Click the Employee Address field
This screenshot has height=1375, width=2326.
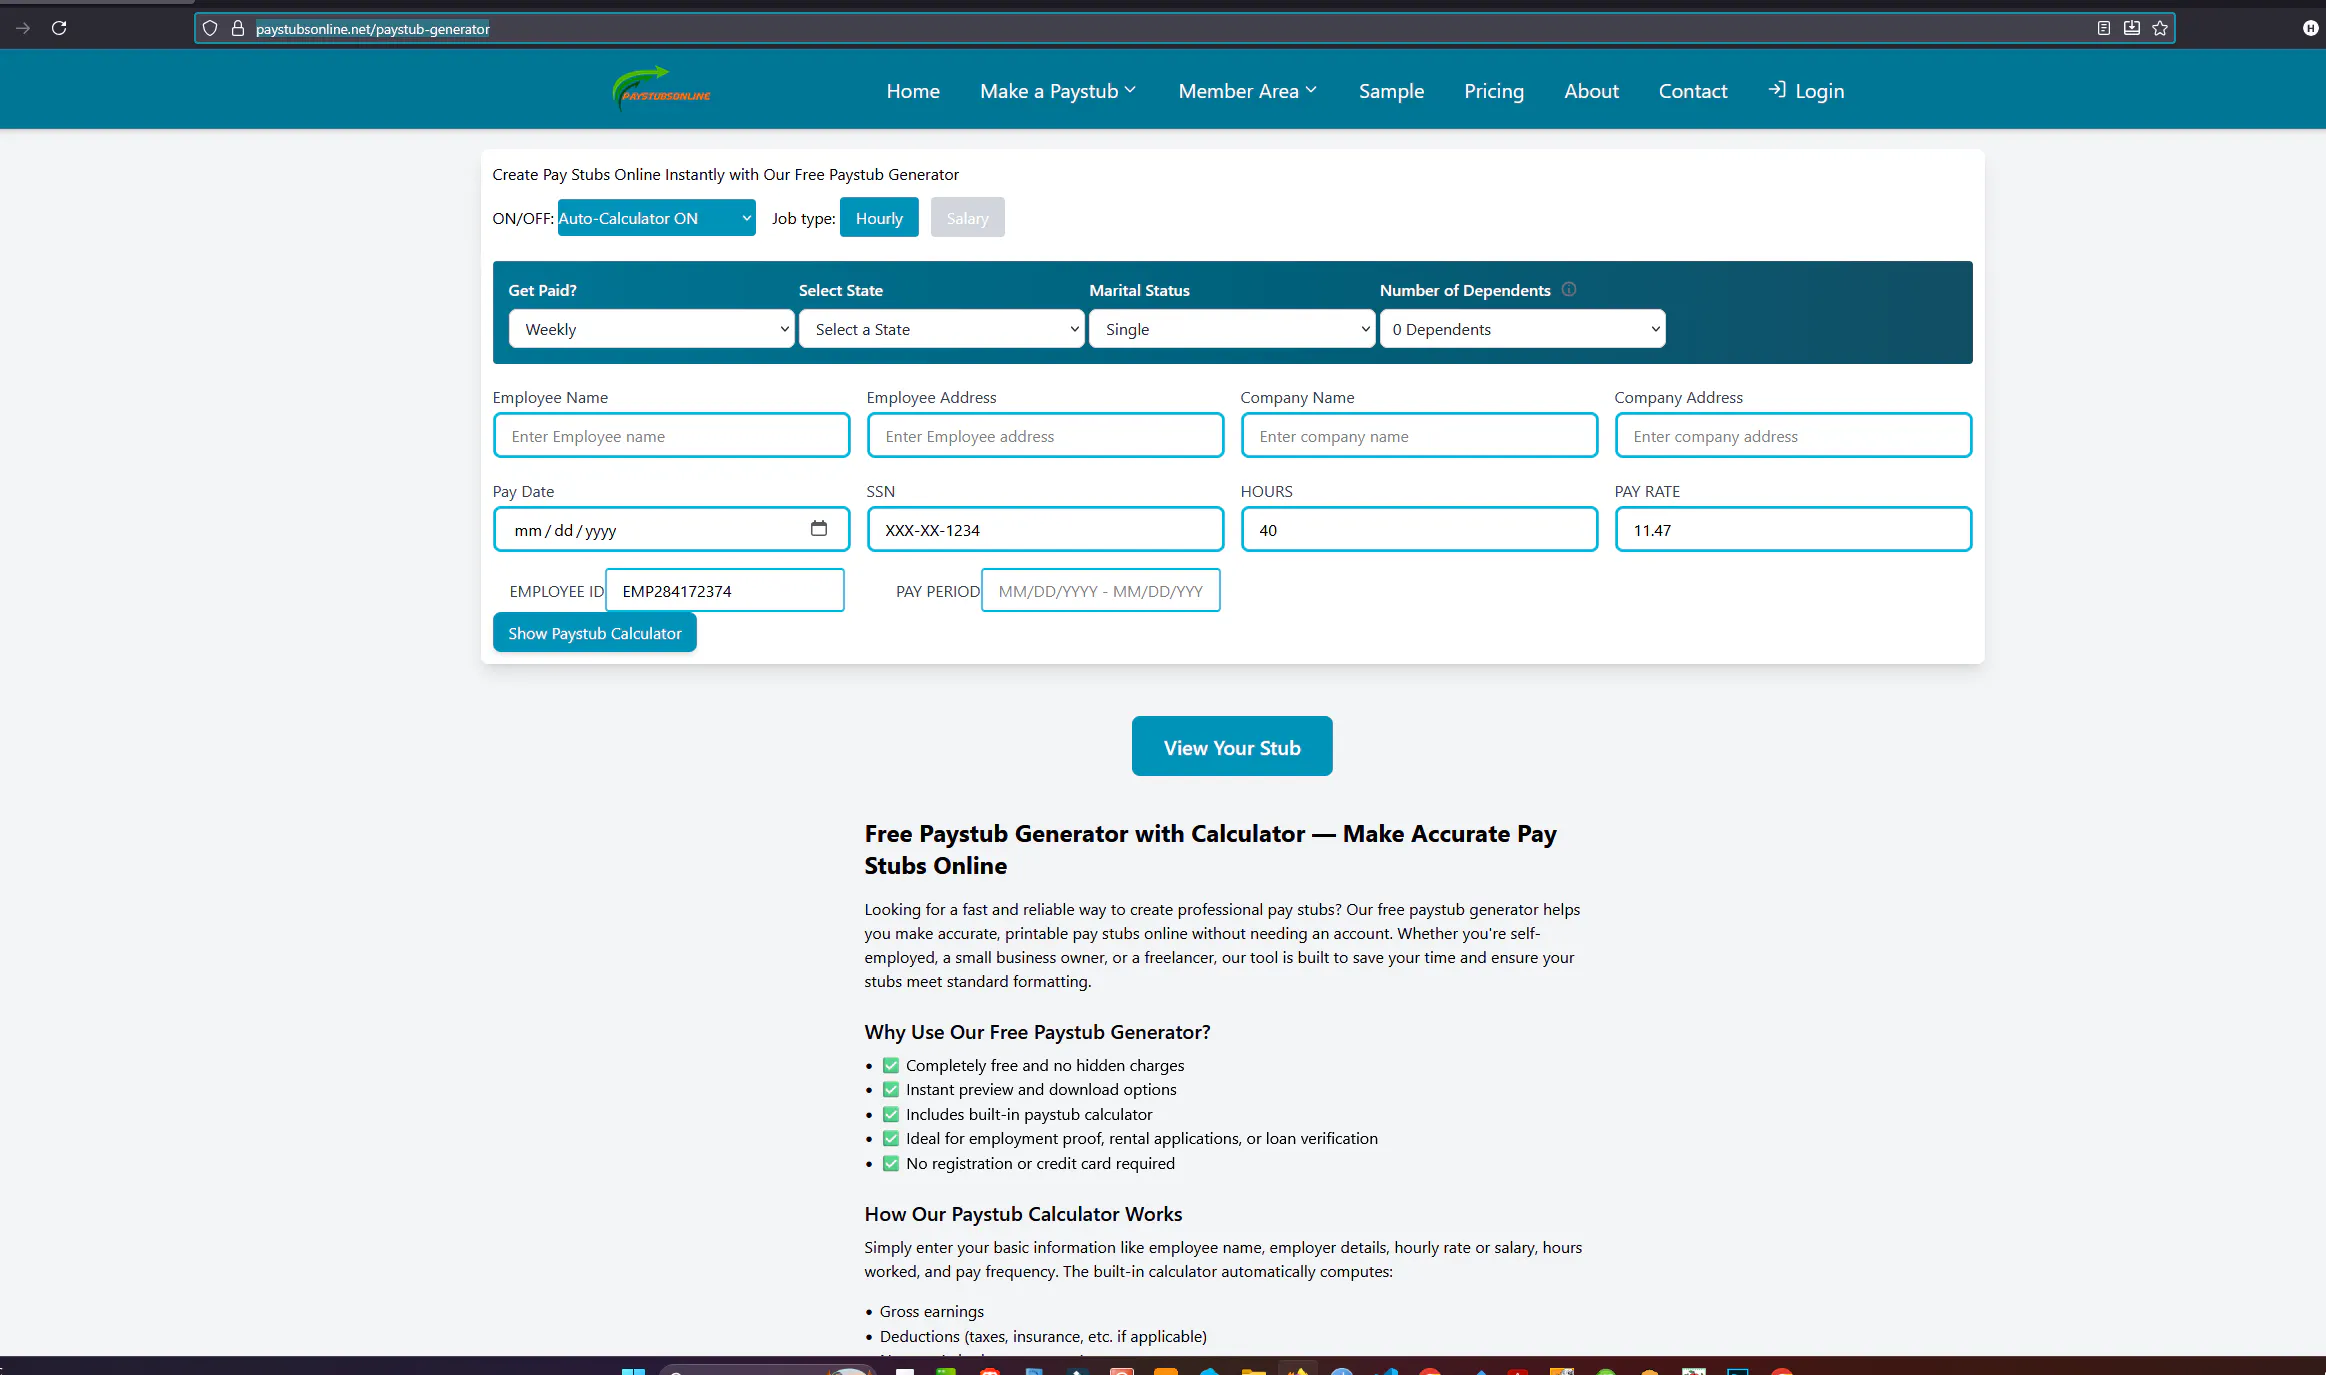[x=1045, y=436]
